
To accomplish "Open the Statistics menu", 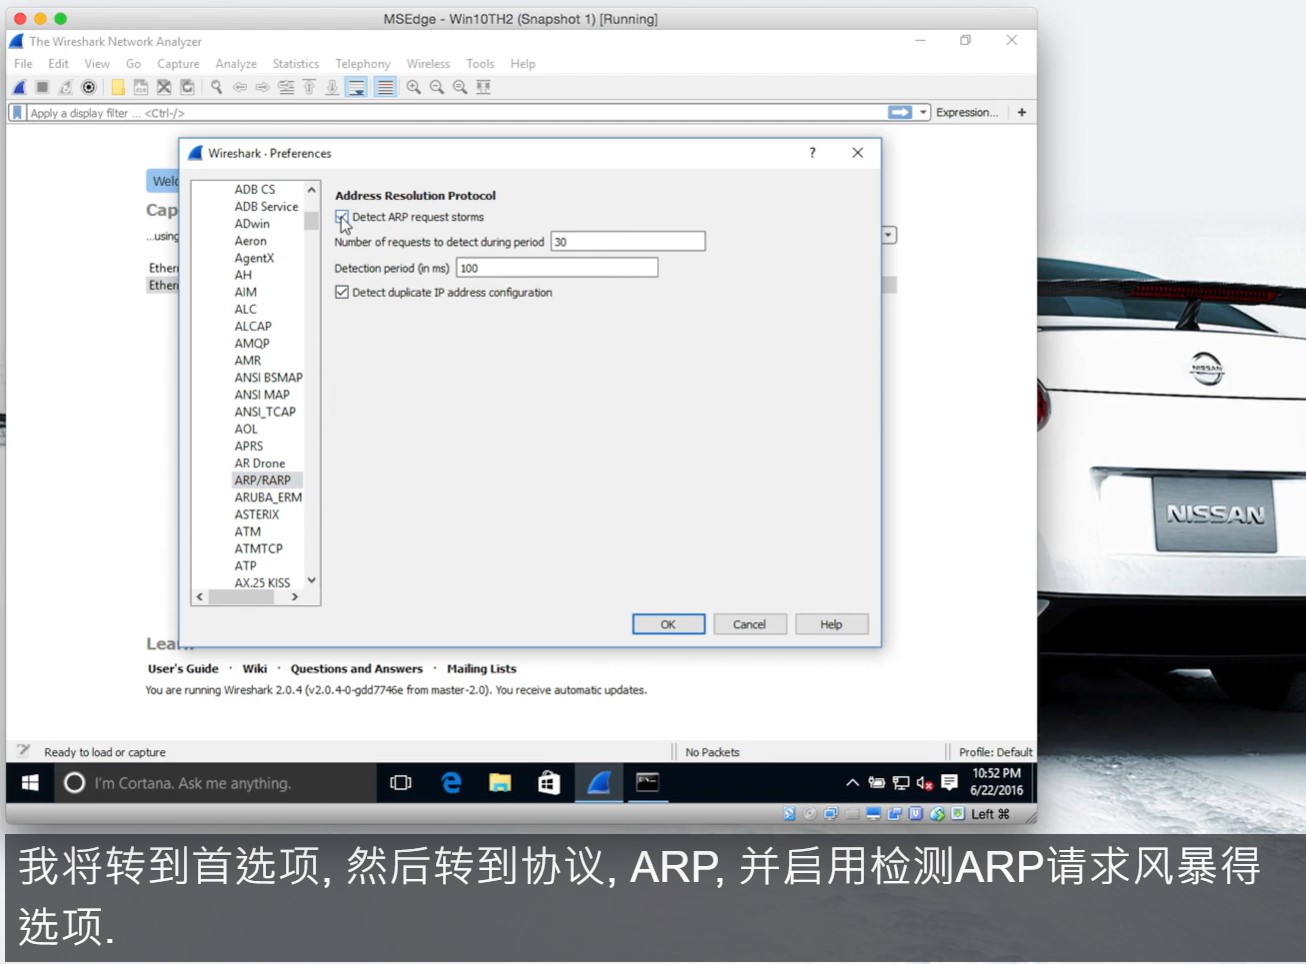I will (295, 64).
